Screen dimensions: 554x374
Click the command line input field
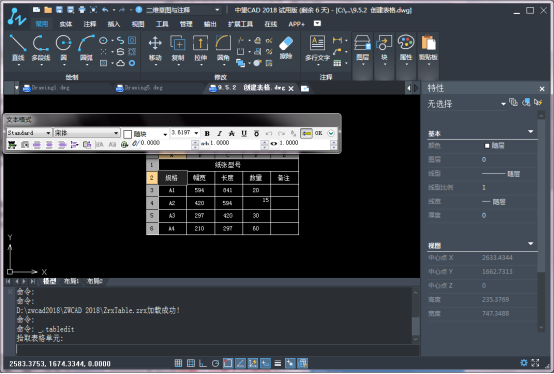[x=217, y=350]
